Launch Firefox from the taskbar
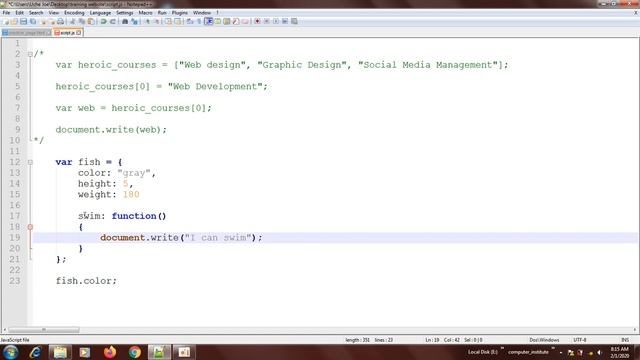Screen dimensions: 640x360 click(x=110, y=352)
